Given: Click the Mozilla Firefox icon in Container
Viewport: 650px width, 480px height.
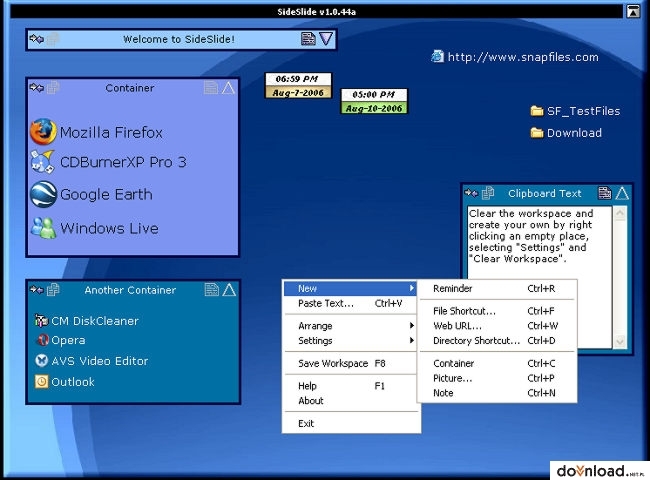Looking at the screenshot, I should (43, 132).
